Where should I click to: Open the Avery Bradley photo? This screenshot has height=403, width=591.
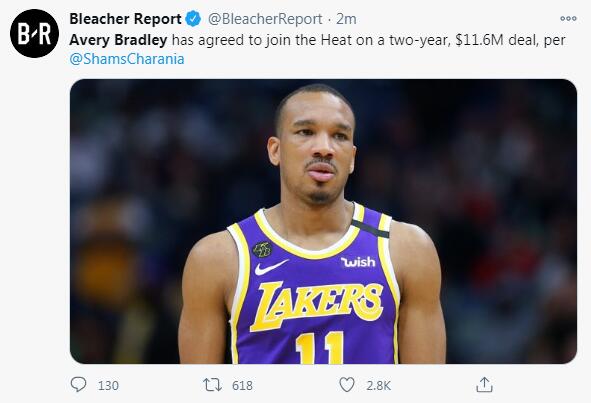point(323,221)
